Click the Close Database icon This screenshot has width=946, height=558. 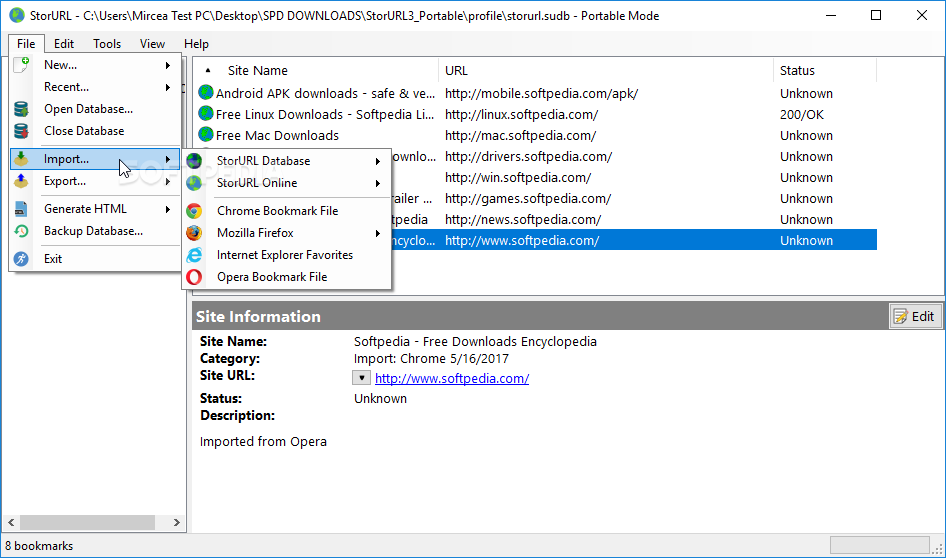[21, 131]
